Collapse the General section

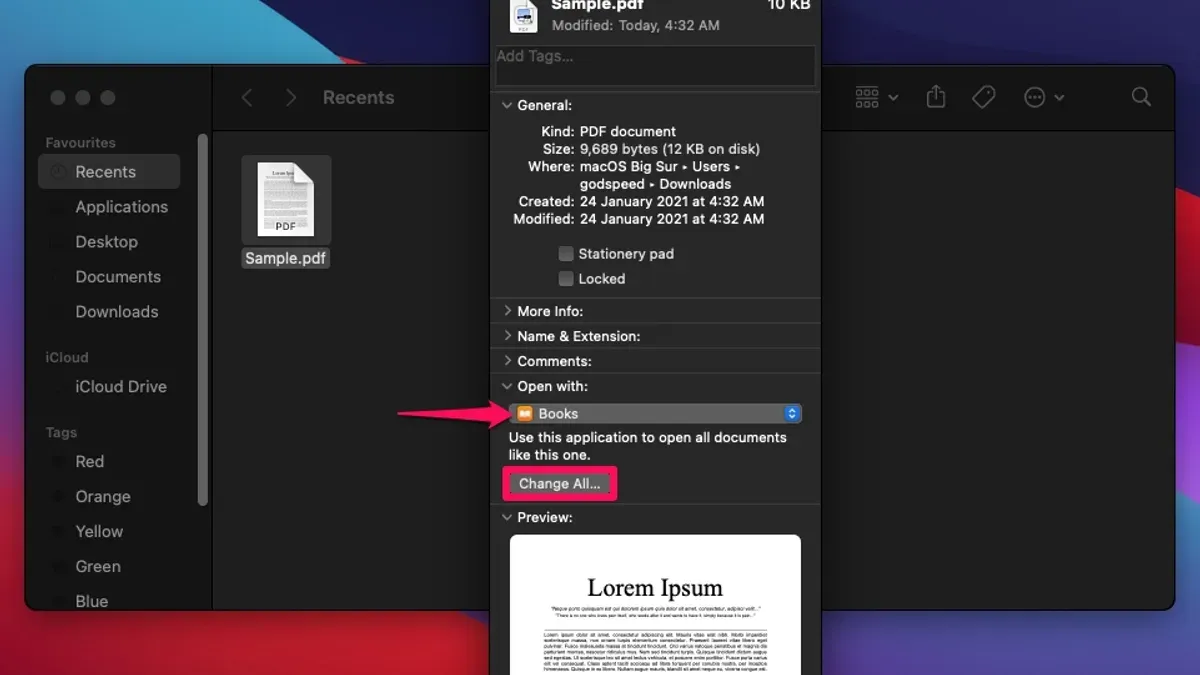tap(508, 105)
